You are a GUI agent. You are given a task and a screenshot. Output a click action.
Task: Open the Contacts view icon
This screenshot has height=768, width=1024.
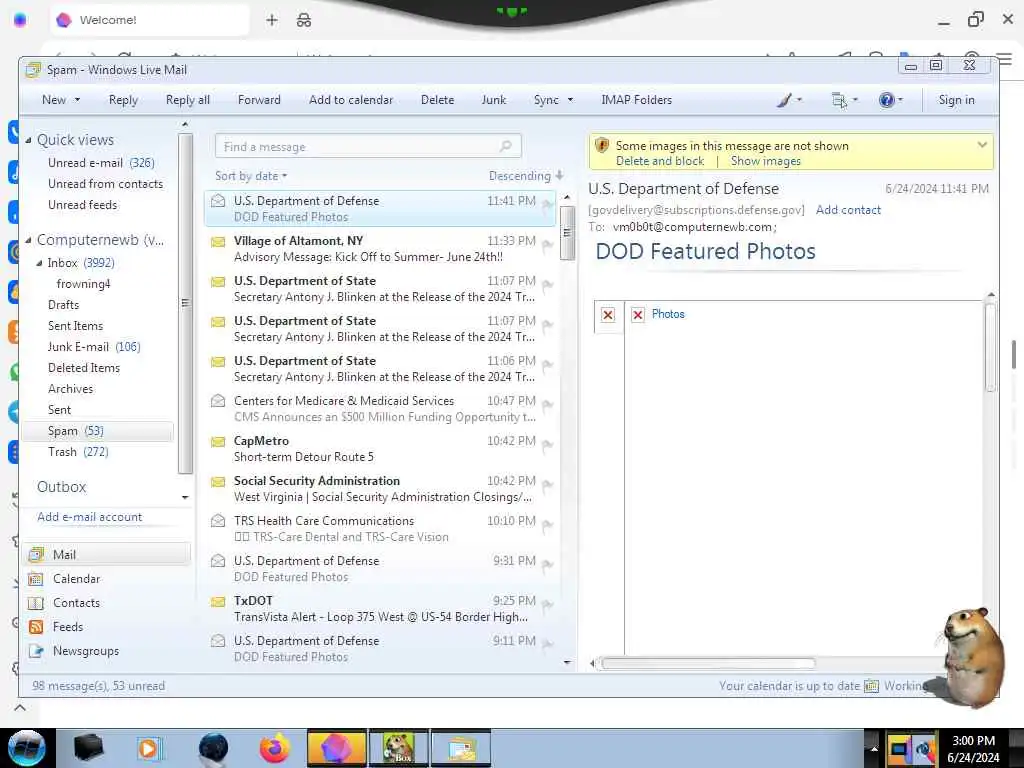(36, 603)
